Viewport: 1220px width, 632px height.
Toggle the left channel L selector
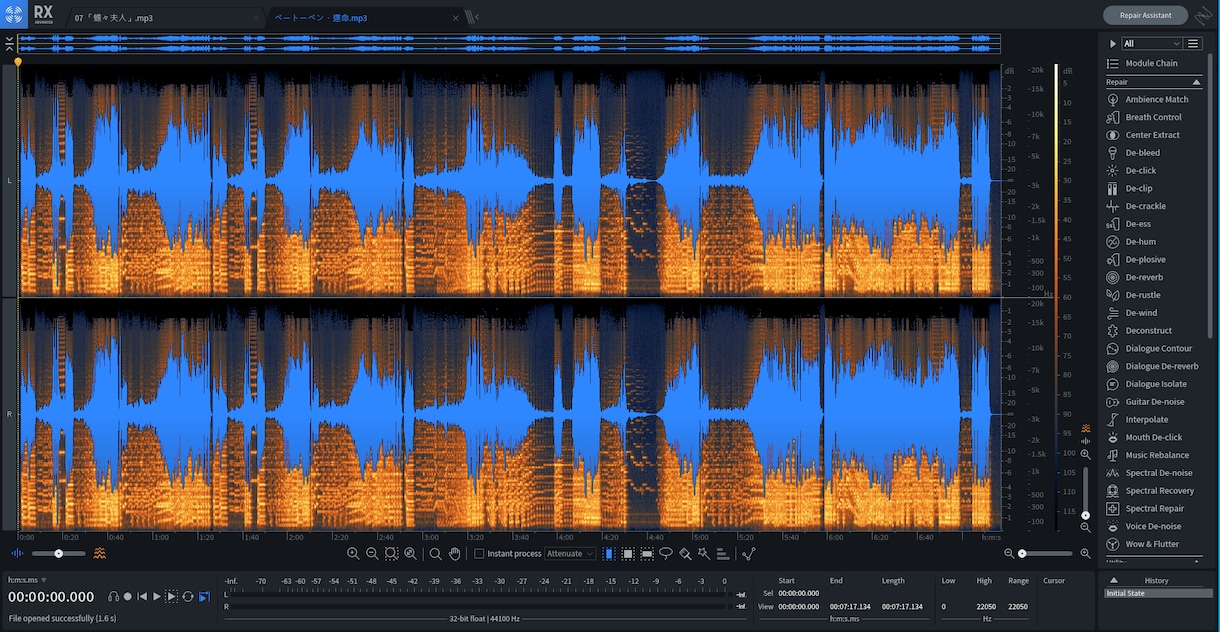point(9,181)
